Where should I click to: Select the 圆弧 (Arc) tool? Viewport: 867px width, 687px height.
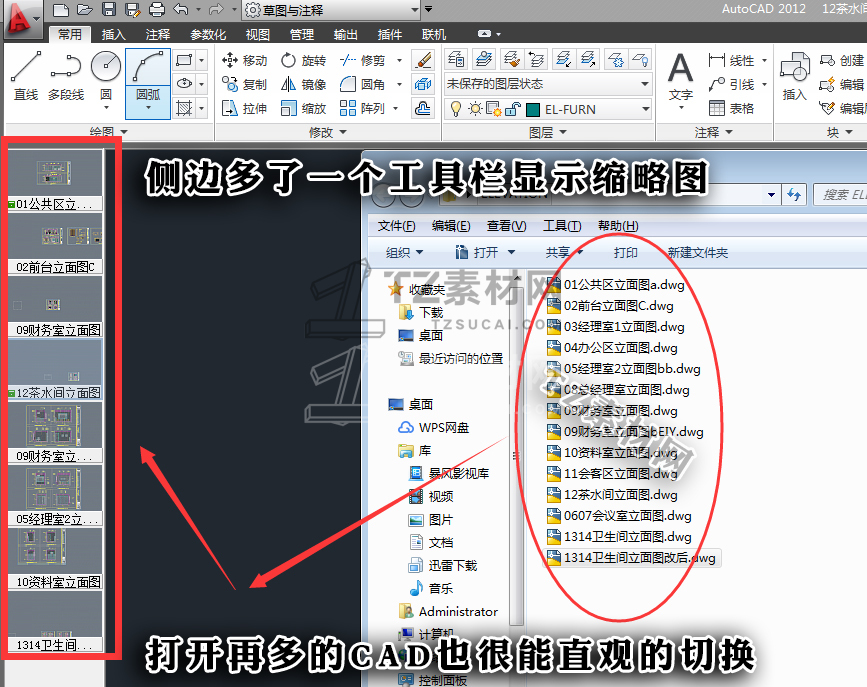[x=148, y=83]
